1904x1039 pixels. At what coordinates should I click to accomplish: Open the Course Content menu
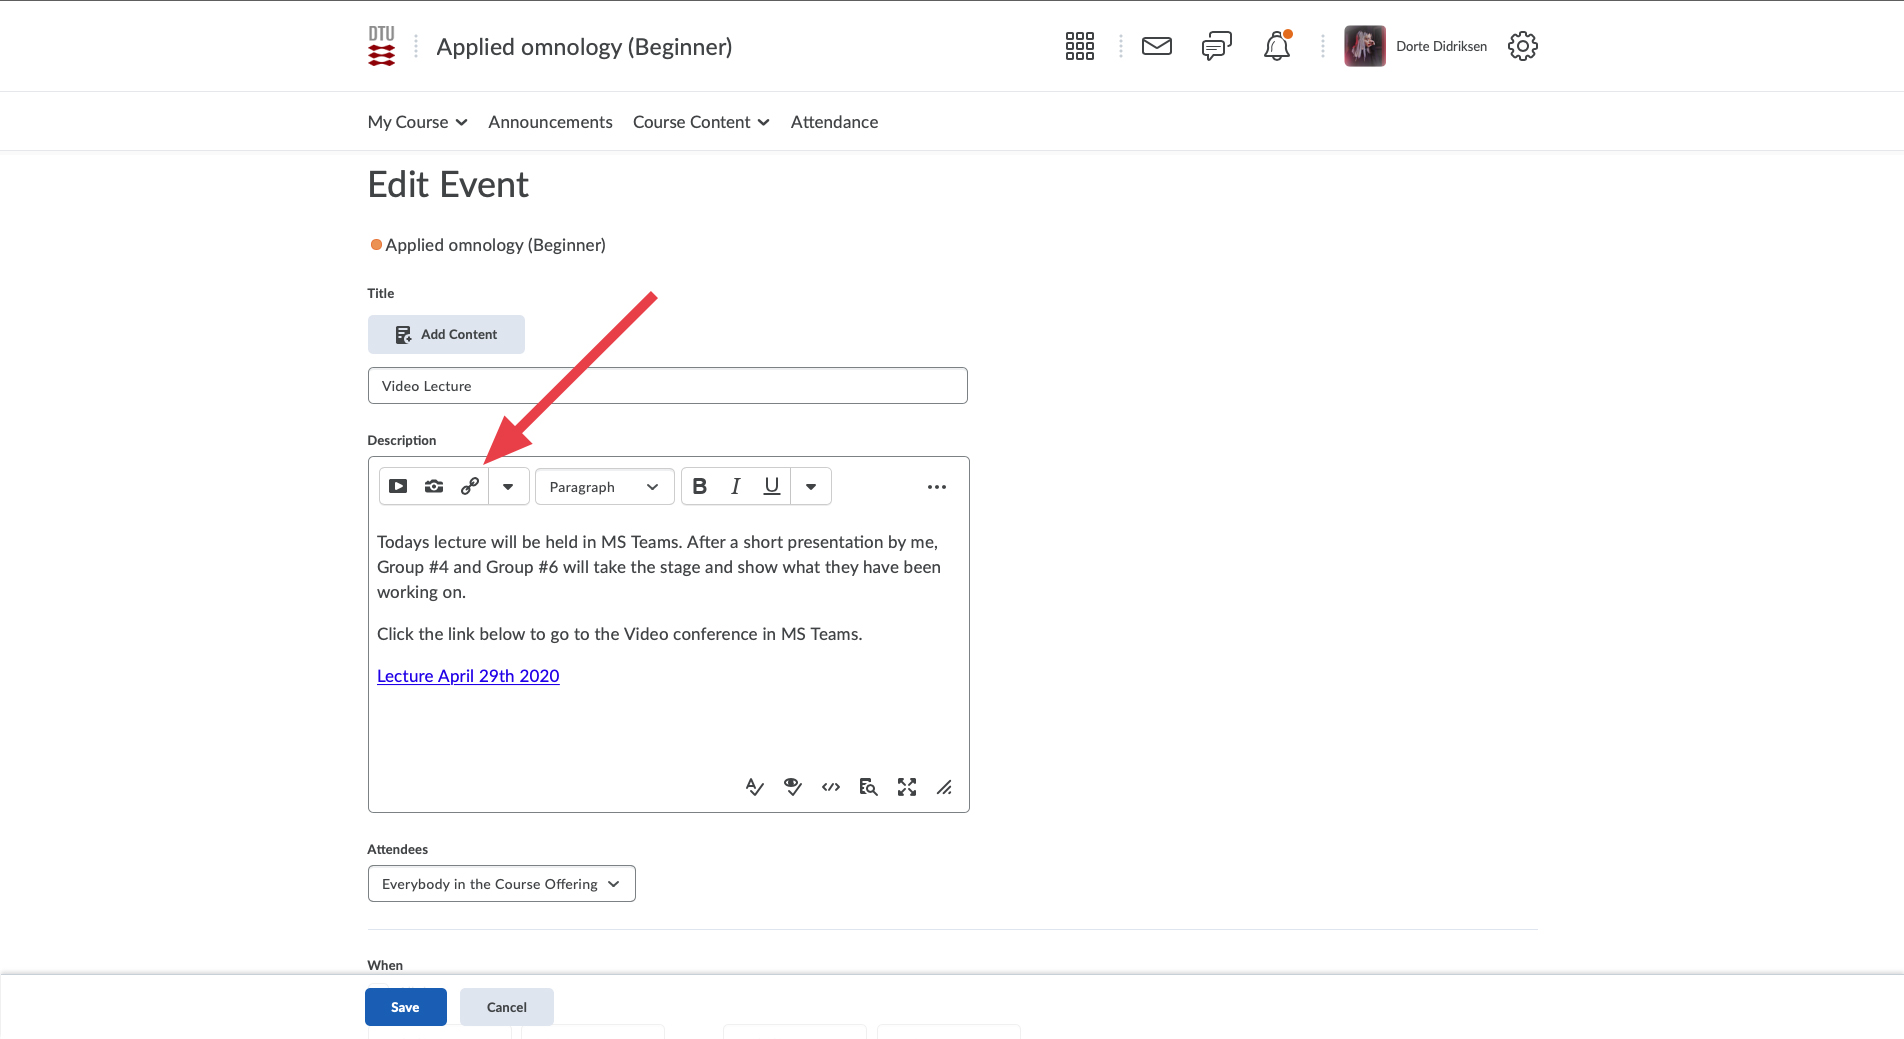700,121
